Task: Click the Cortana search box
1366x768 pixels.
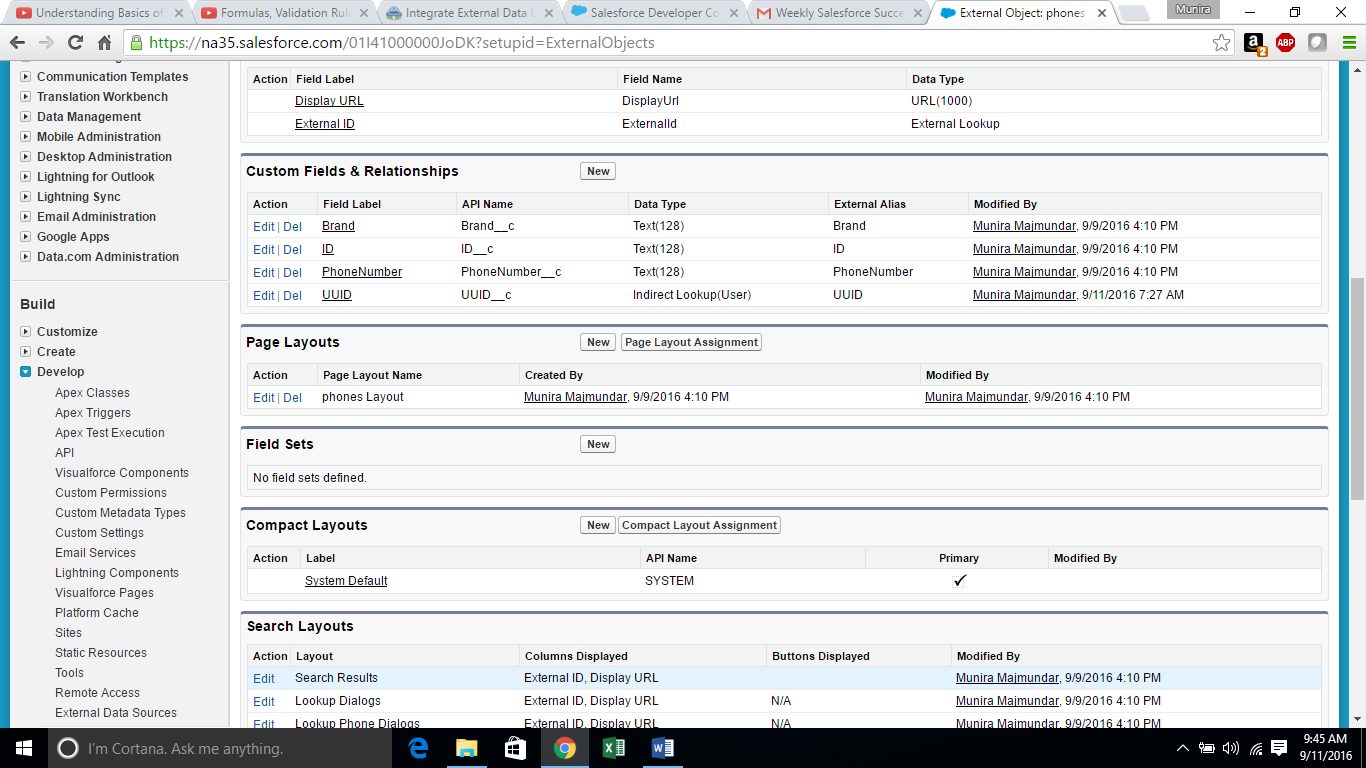Action: tap(222, 748)
